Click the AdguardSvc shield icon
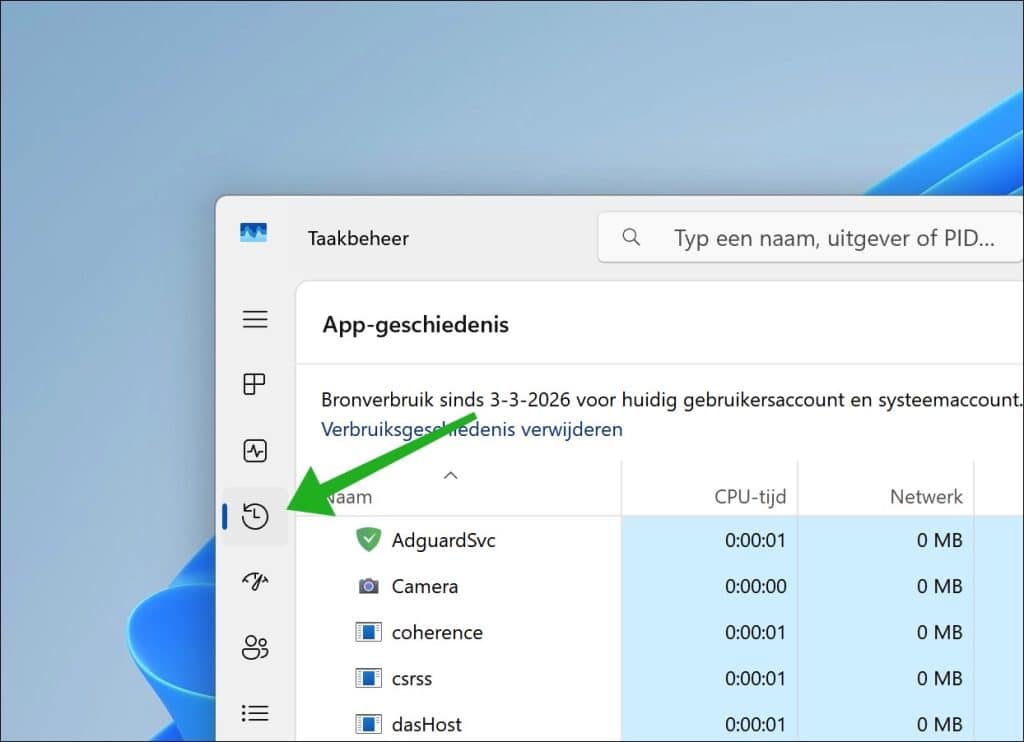Image resolution: width=1024 pixels, height=742 pixels. click(367, 540)
